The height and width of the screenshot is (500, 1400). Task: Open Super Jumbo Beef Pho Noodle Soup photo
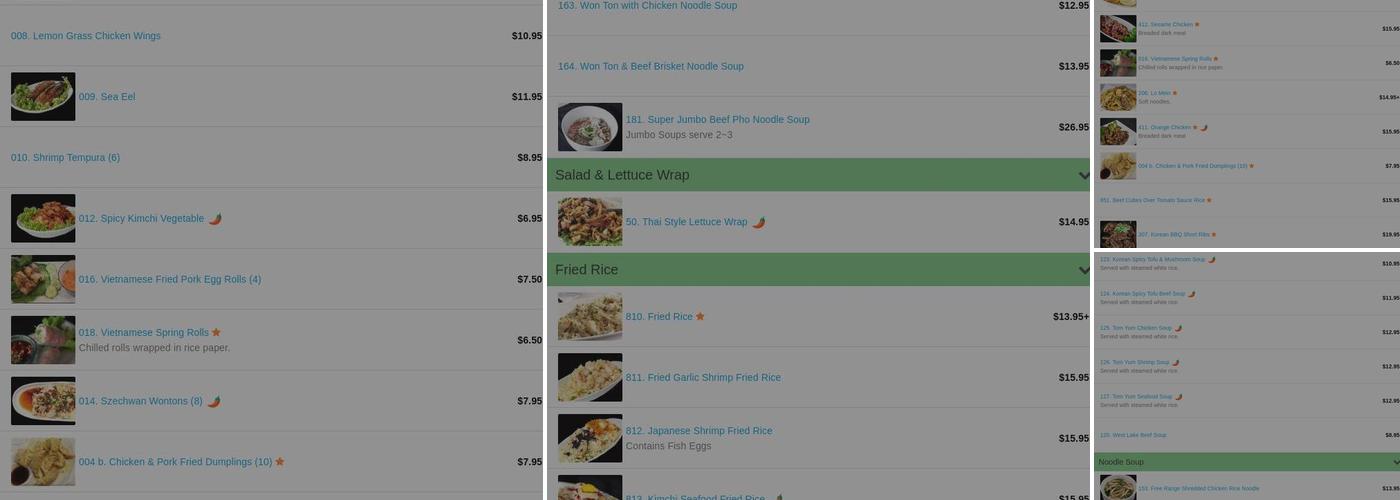(590, 127)
